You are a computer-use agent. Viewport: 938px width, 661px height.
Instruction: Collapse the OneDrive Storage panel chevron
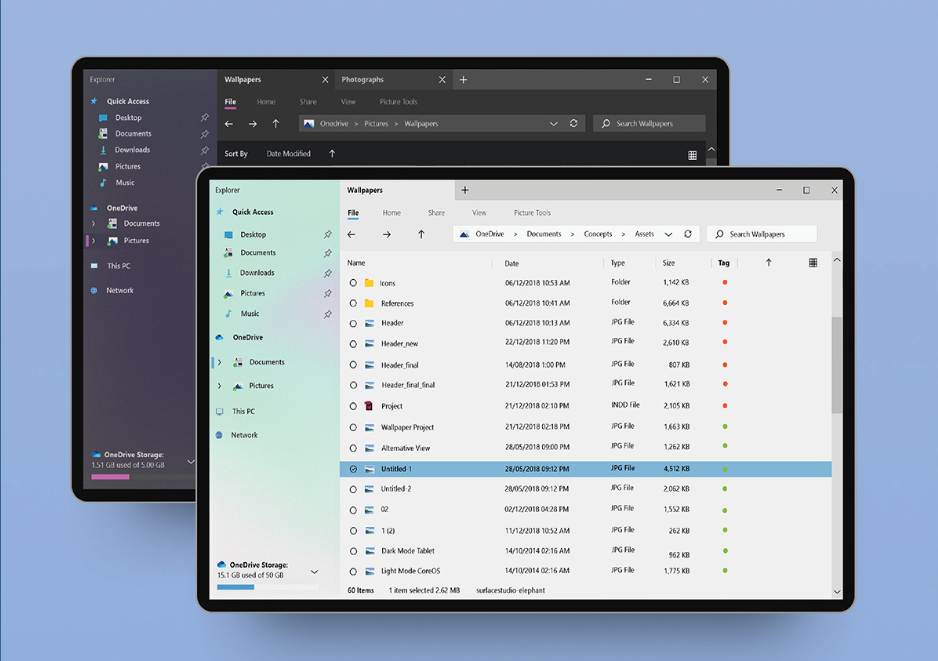tap(315, 570)
